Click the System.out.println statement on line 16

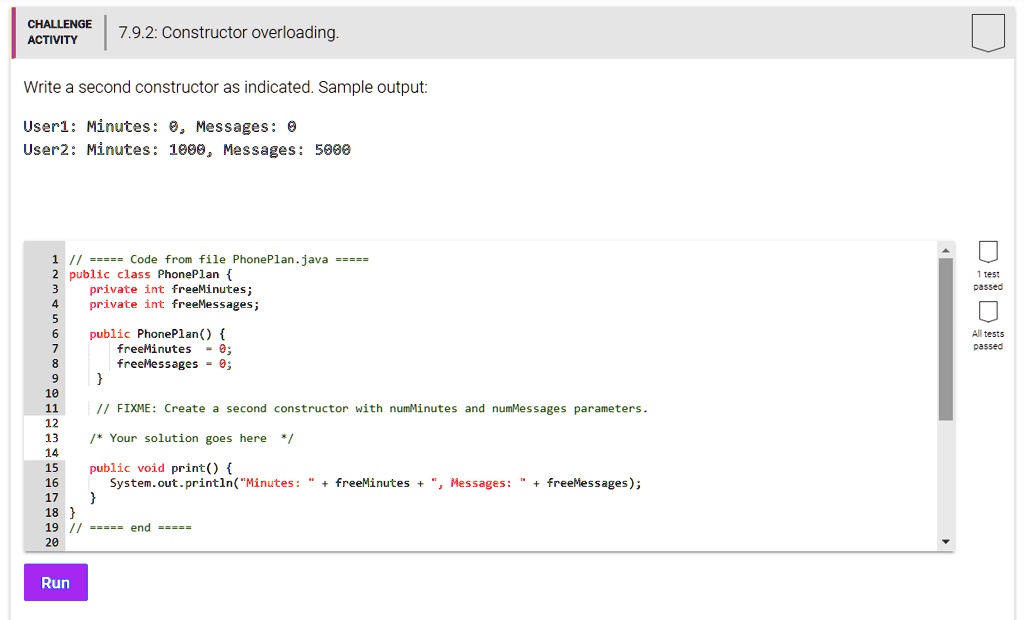click(376, 483)
